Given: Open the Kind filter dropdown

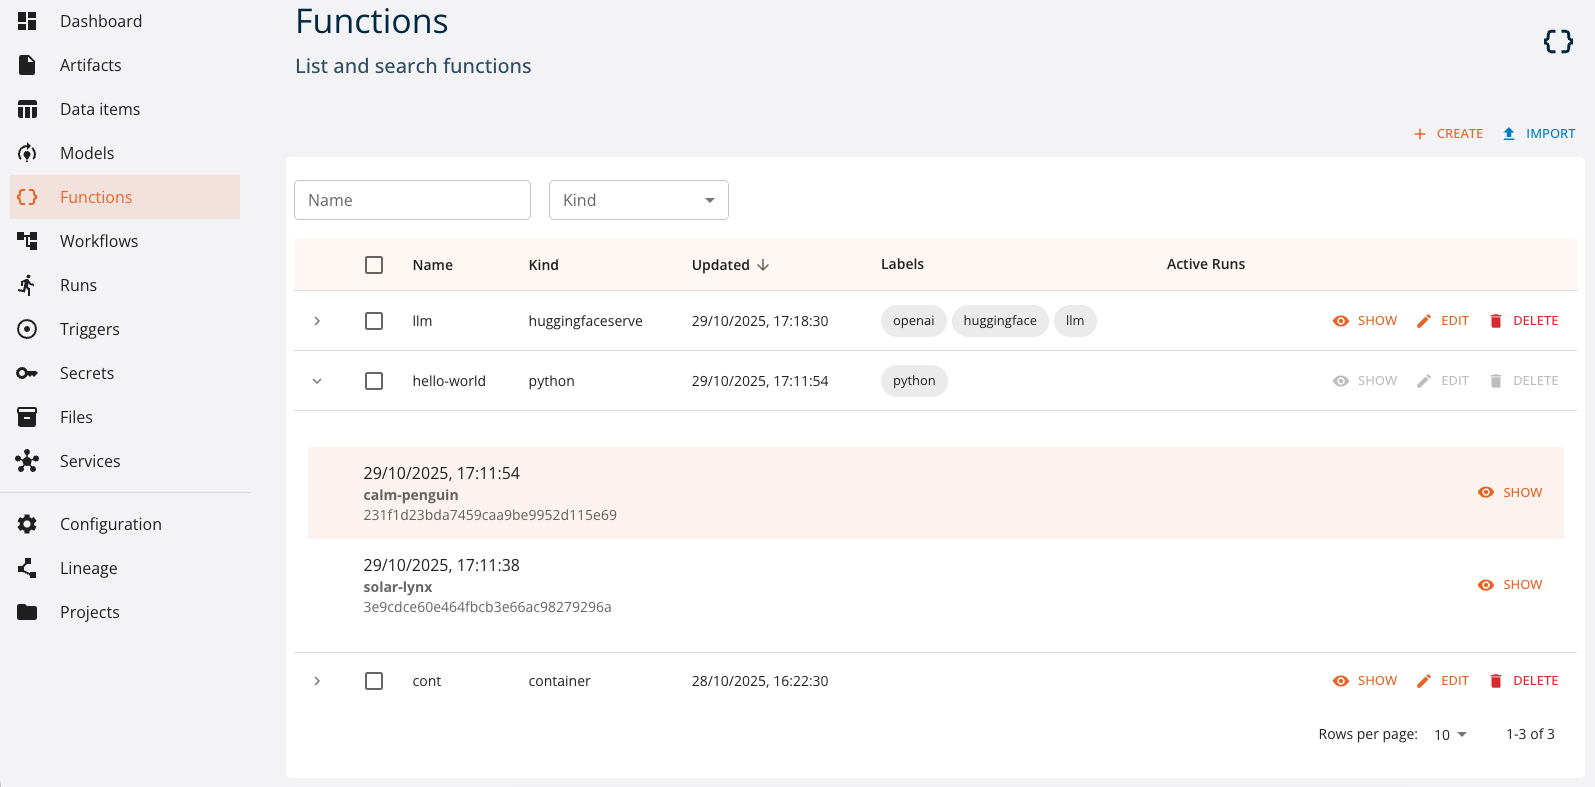Looking at the screenshot, I should click(x=638, y=200).
